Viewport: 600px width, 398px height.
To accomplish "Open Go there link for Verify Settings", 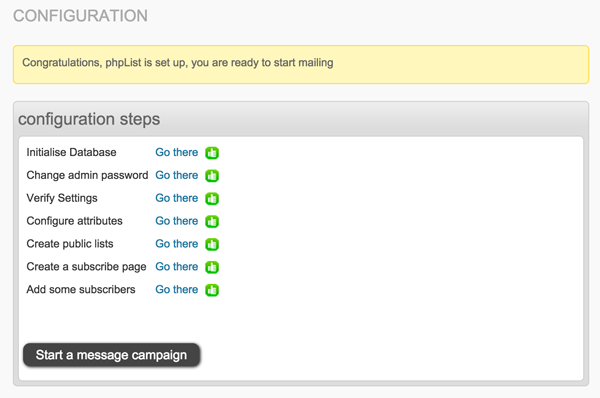I will (177, 198).
